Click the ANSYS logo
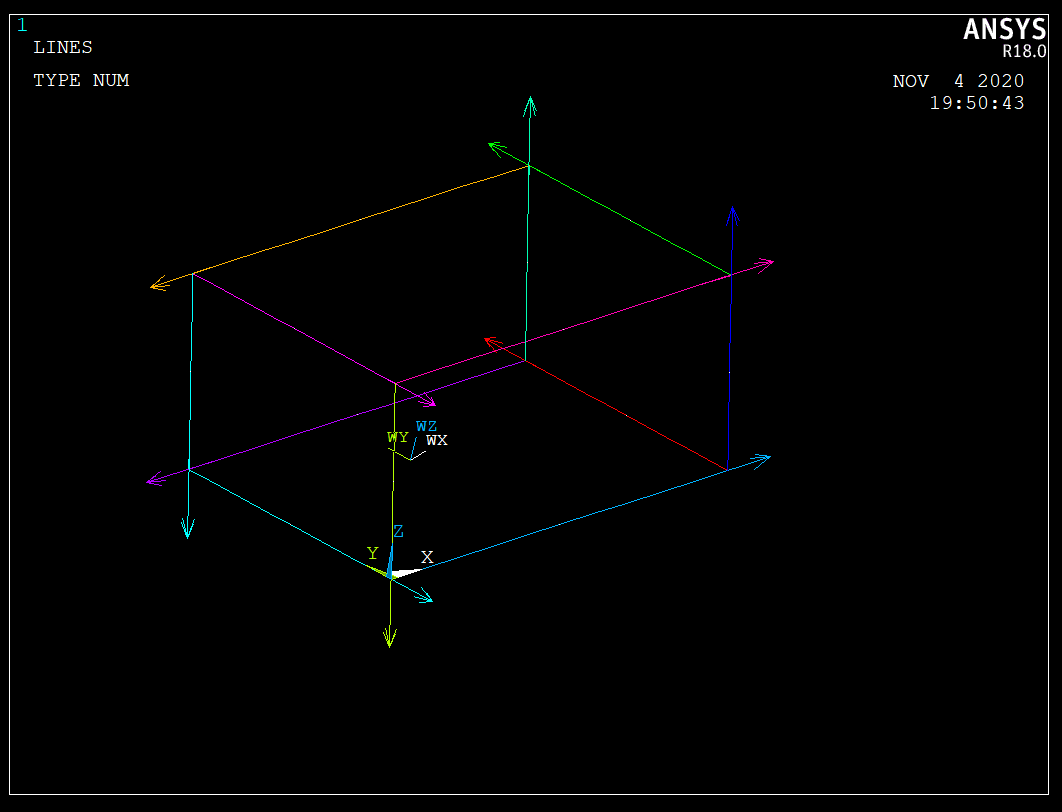This screenshot has width=1062, height=812. pos(1003,30)
